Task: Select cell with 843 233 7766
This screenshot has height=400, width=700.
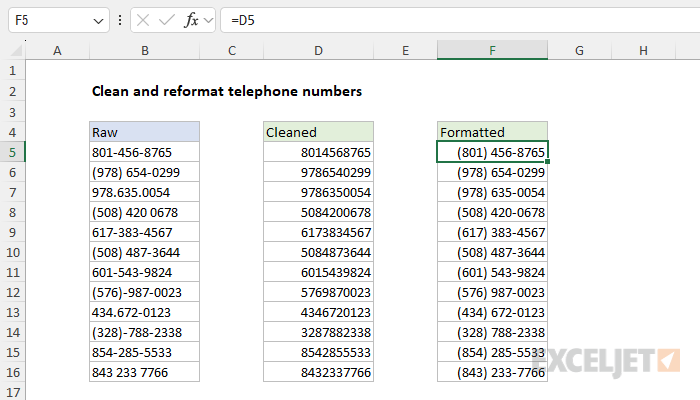Action: 145,372
